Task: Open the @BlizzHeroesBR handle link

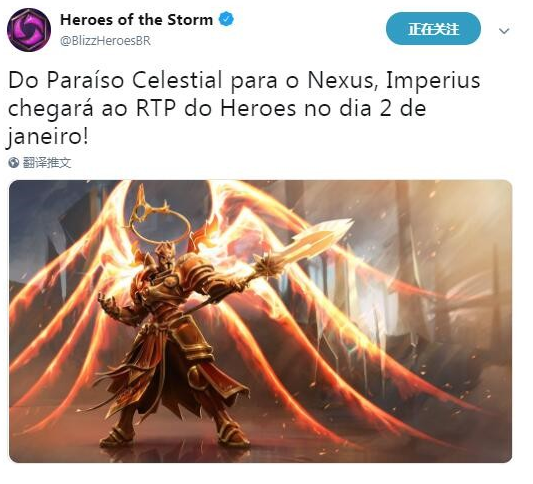Action: pos(105,41)
